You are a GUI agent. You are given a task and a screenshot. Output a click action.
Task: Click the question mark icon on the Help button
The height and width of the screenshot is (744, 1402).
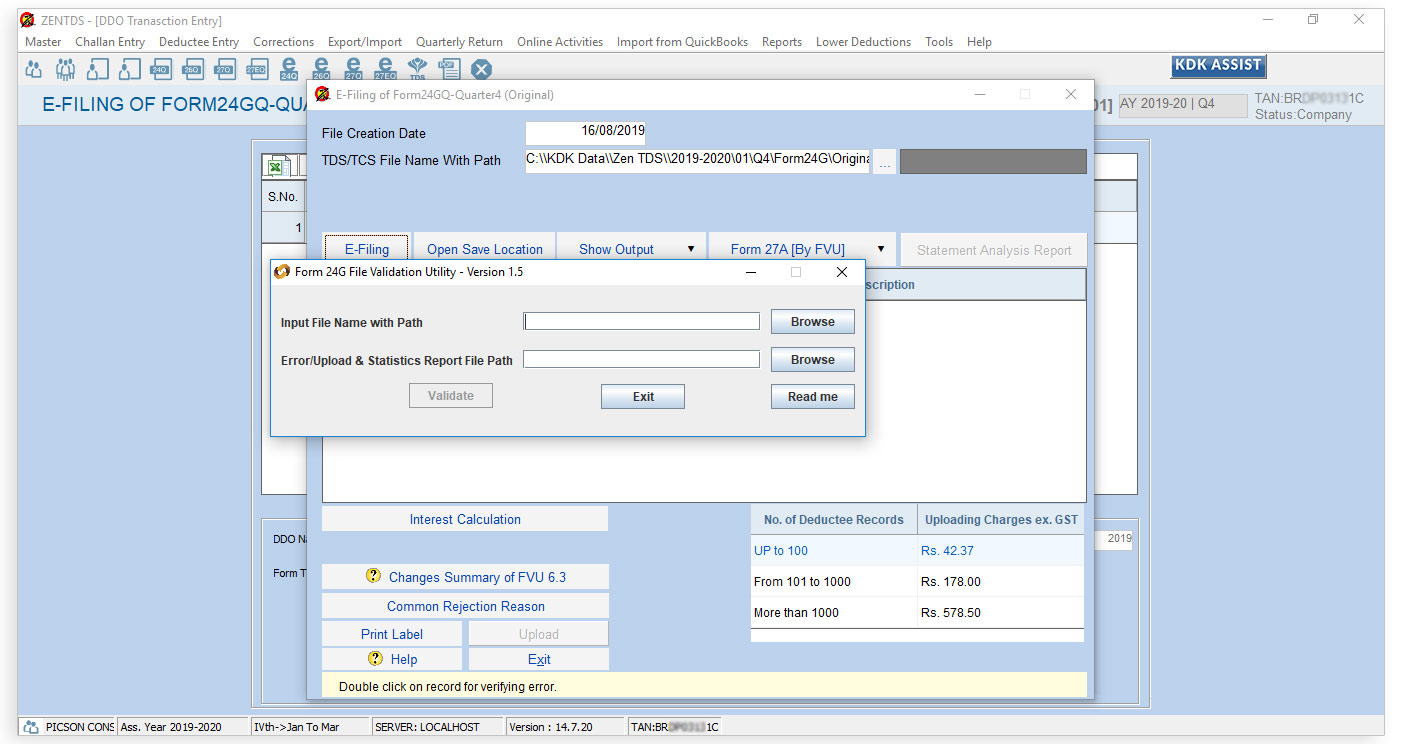pyautogui.click(x=376, y=659)
